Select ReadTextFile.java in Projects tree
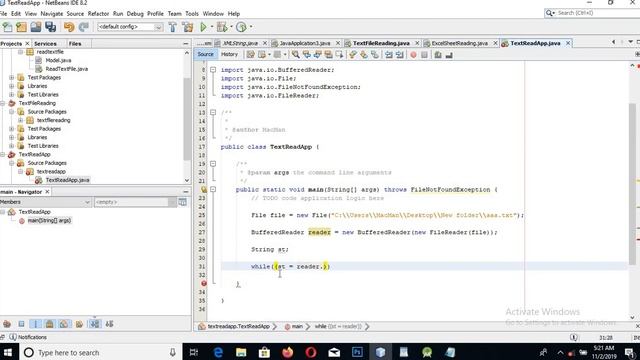The width and height of the screenshot is (640, 360). (x=67, y=69)
